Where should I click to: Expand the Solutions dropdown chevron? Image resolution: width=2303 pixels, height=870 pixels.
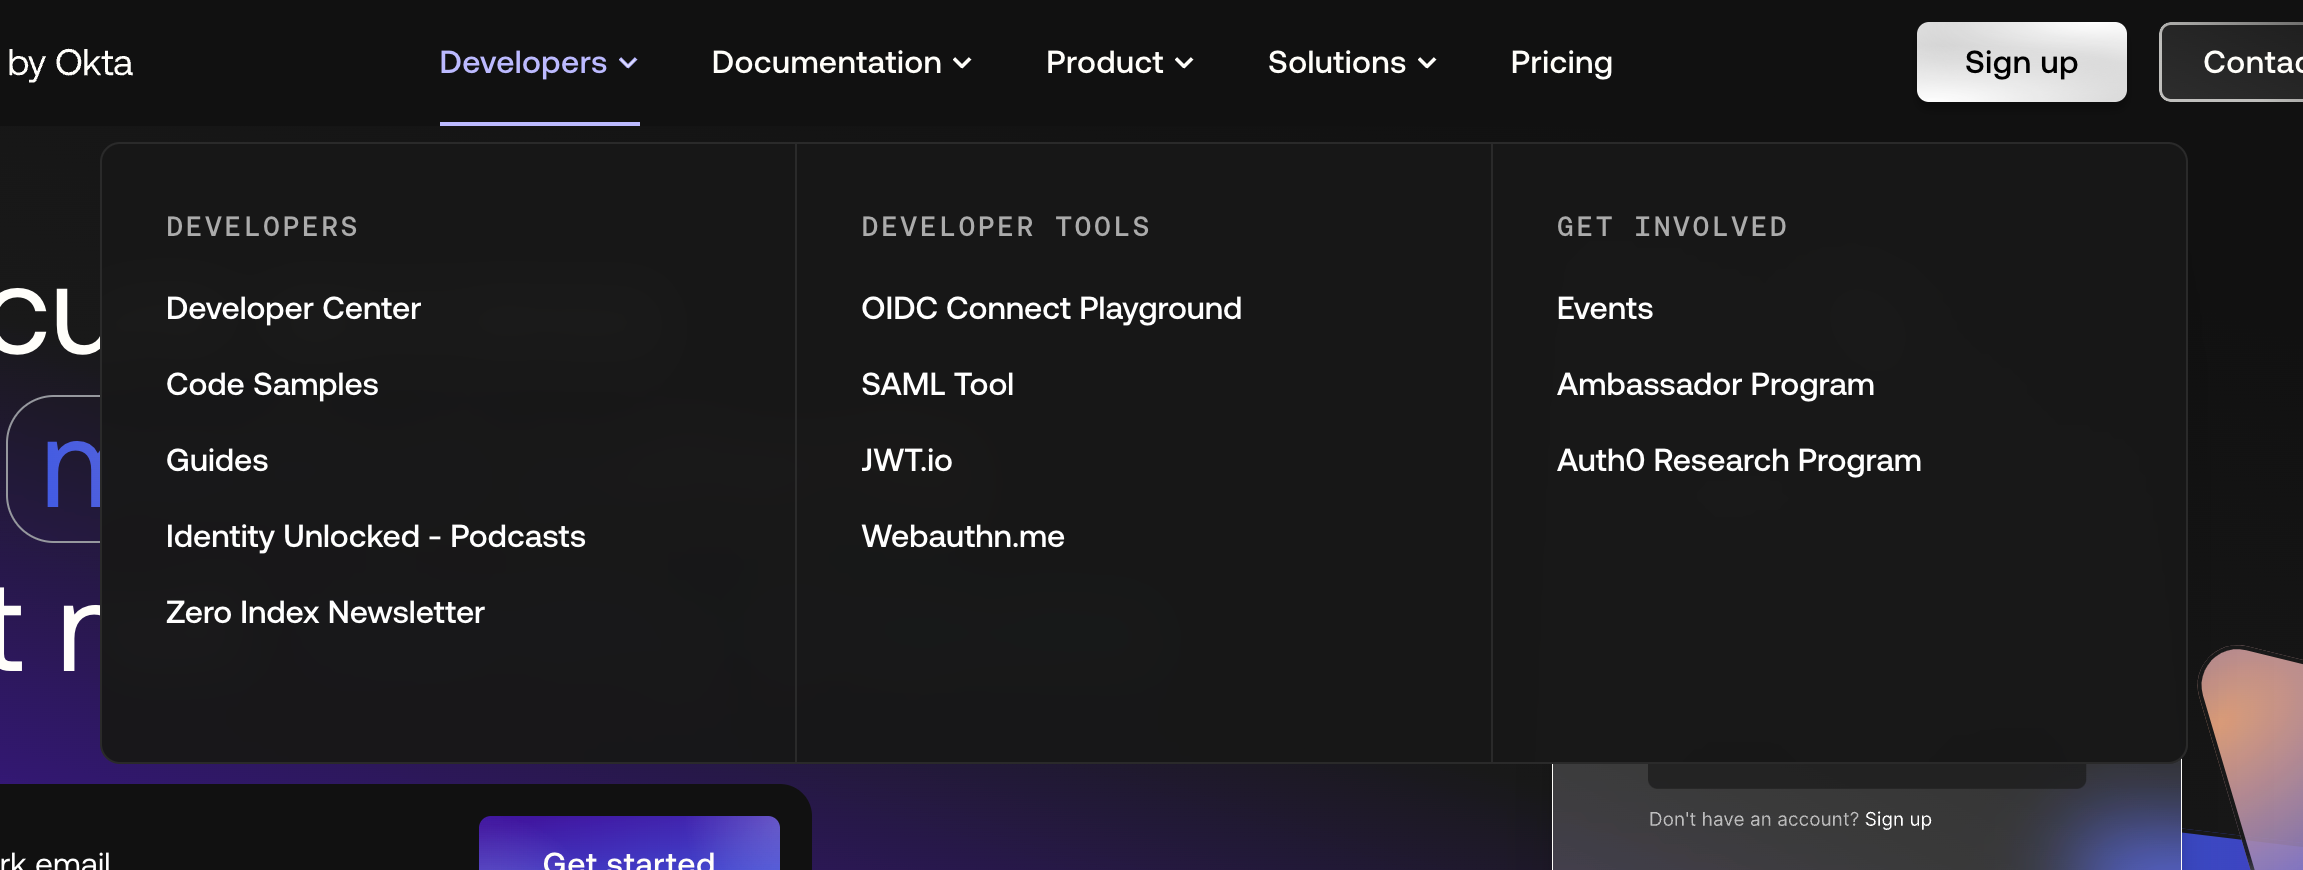[x=1428, y=64]
